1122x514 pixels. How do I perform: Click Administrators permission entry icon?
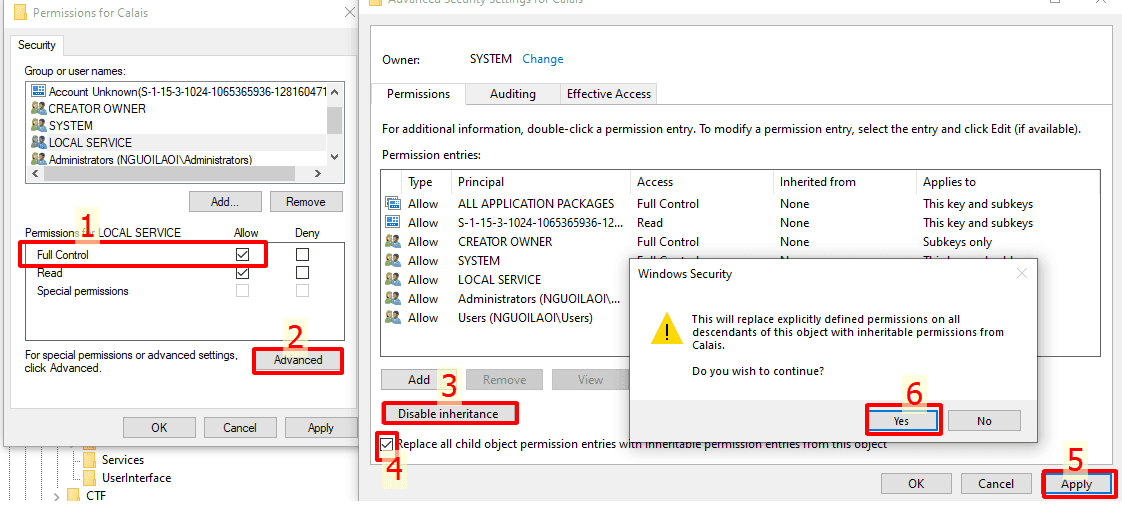pos(392,299)
